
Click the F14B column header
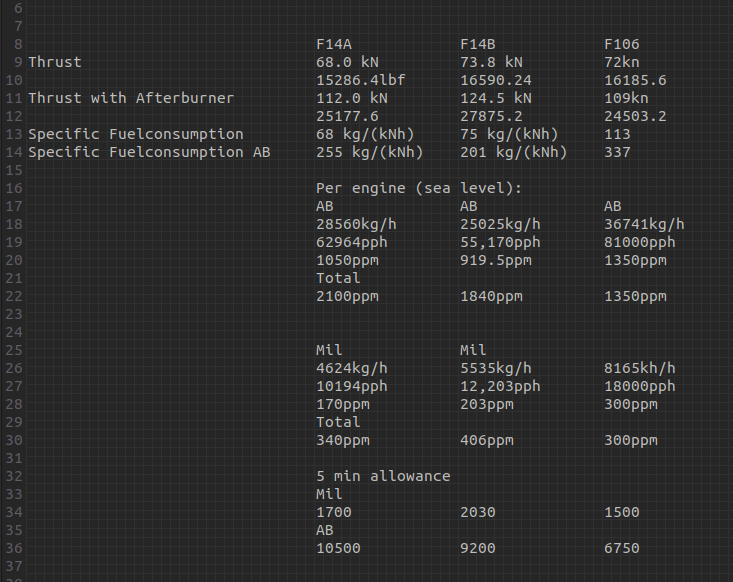478,44
